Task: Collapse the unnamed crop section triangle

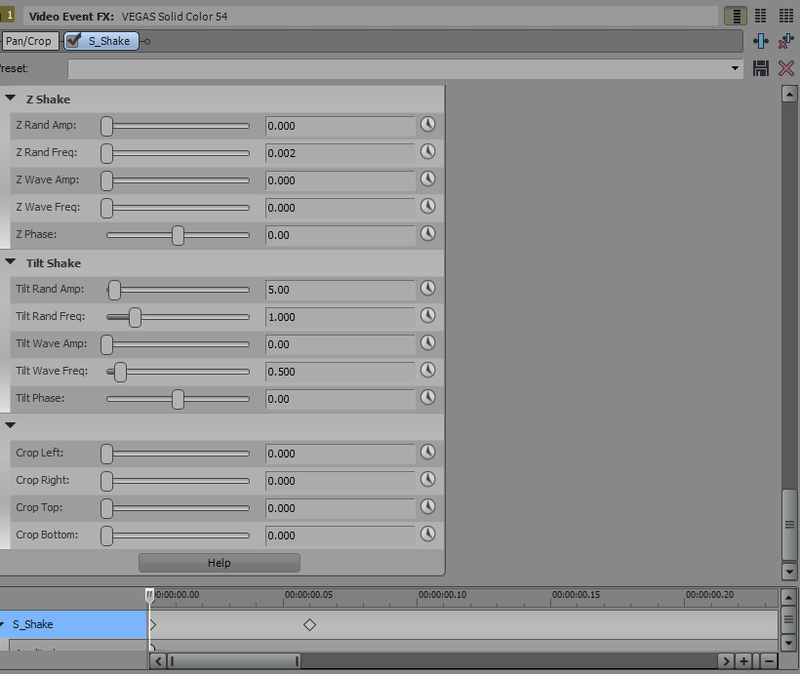Action: tap(10, 425)
